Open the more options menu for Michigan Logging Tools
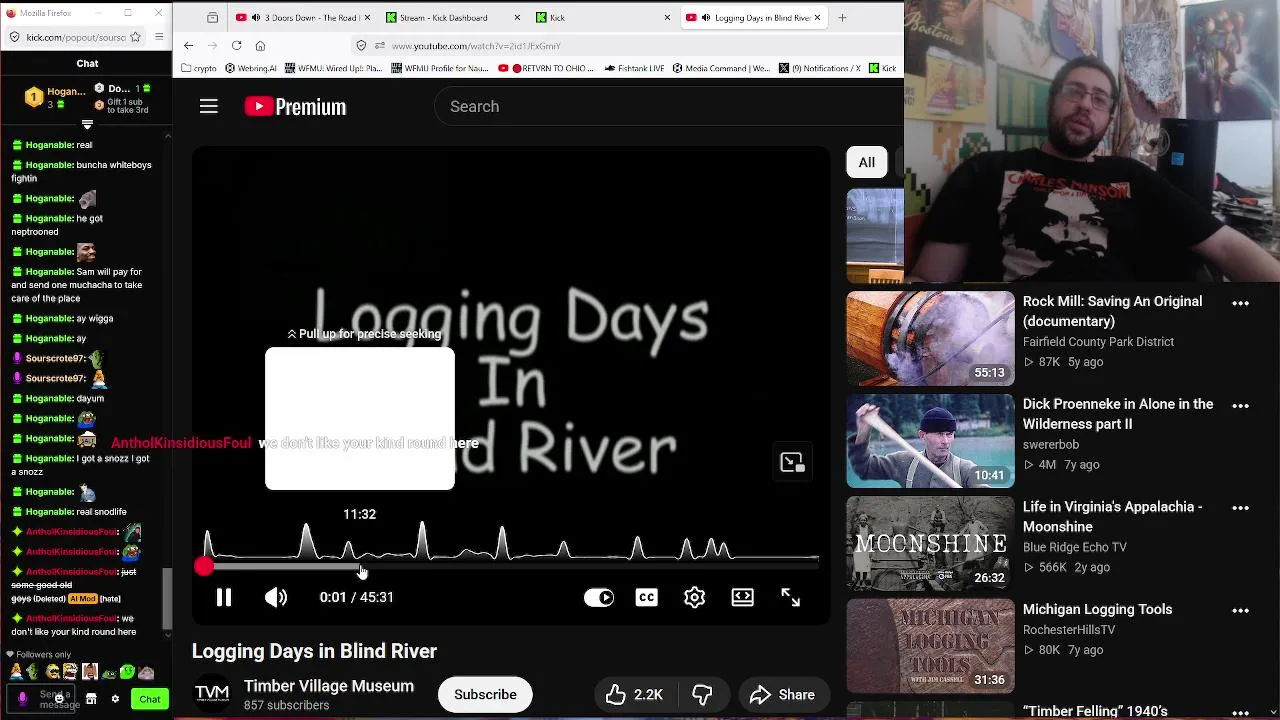Viewport: 1280px width, 720px height. [x=1240, y=610]
